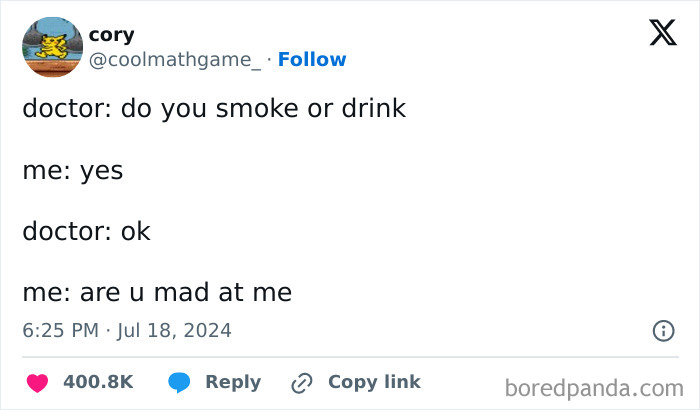This screenshot has height=410, width=700.
Task: Click the 'me: are u mad at me' line
Action: (x=157, y=293)
